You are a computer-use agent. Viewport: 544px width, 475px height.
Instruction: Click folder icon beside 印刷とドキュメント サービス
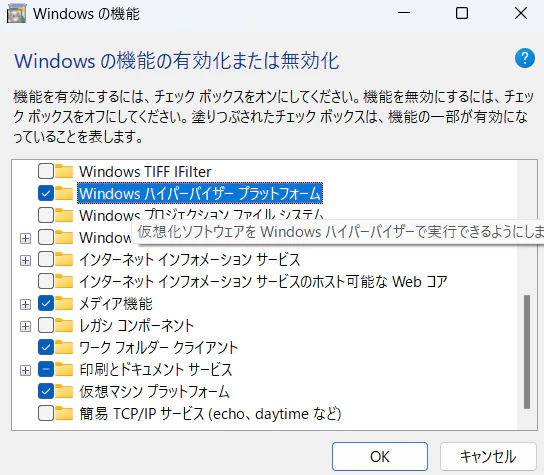point(64,370)
